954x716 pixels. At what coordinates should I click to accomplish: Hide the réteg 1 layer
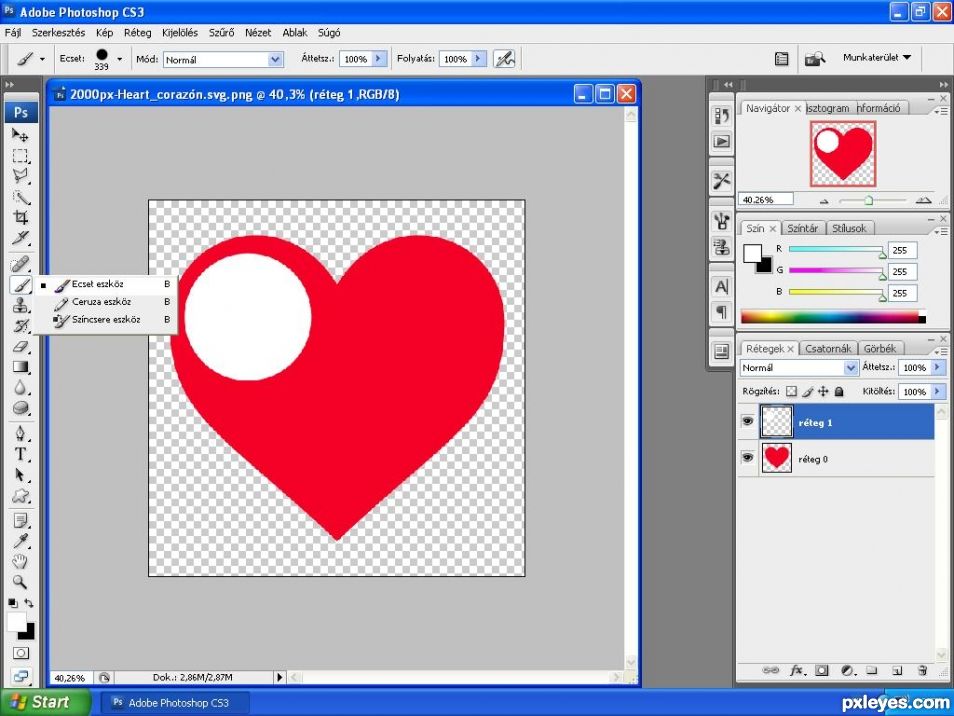coord(748,422)
